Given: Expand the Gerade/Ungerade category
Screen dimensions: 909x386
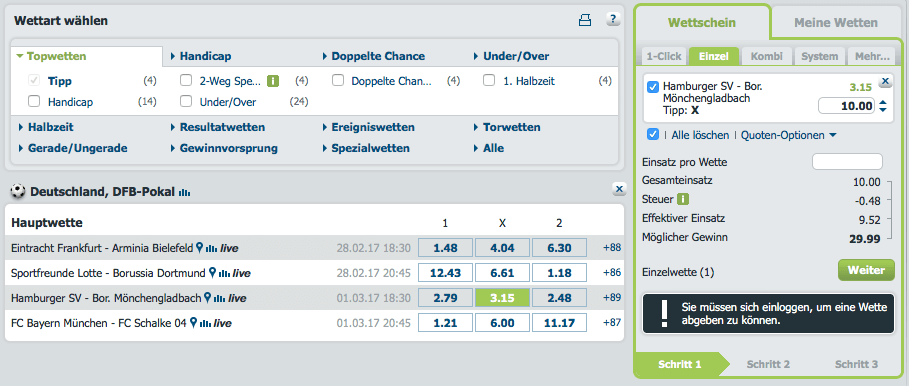Looking at the screenshot, I should [73, 148].
